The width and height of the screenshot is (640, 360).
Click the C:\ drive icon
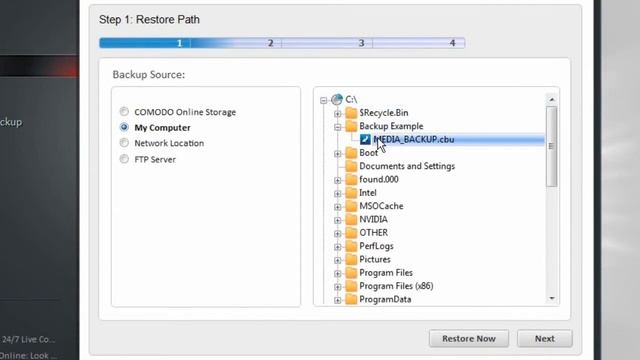pos(337,99)
